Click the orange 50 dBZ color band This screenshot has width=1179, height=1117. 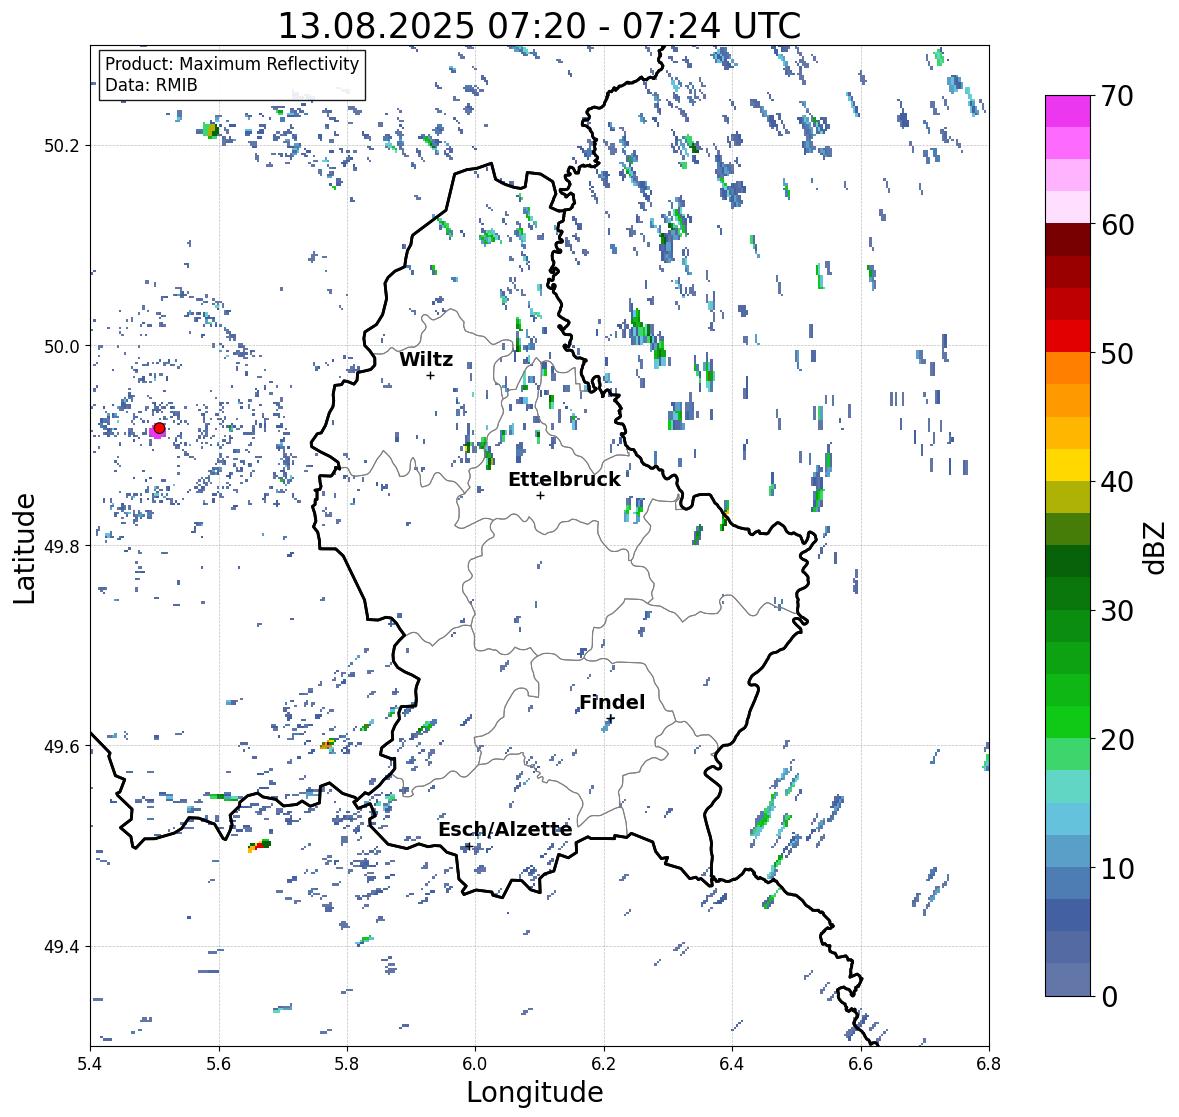(x=1068, y=368)
